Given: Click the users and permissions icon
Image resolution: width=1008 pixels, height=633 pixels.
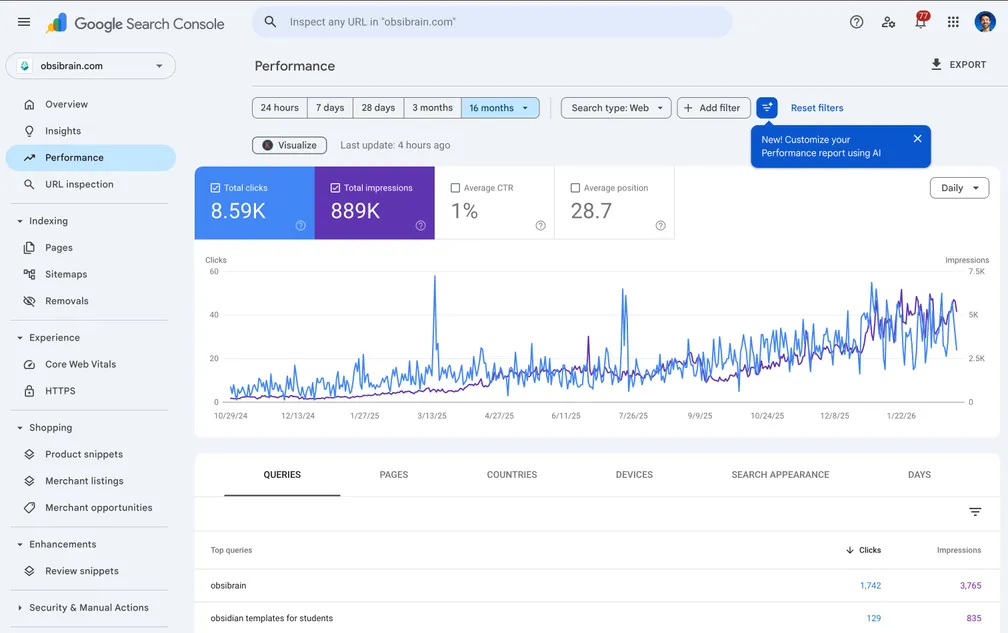Looking at the screenshot, I should pos(888,22).
